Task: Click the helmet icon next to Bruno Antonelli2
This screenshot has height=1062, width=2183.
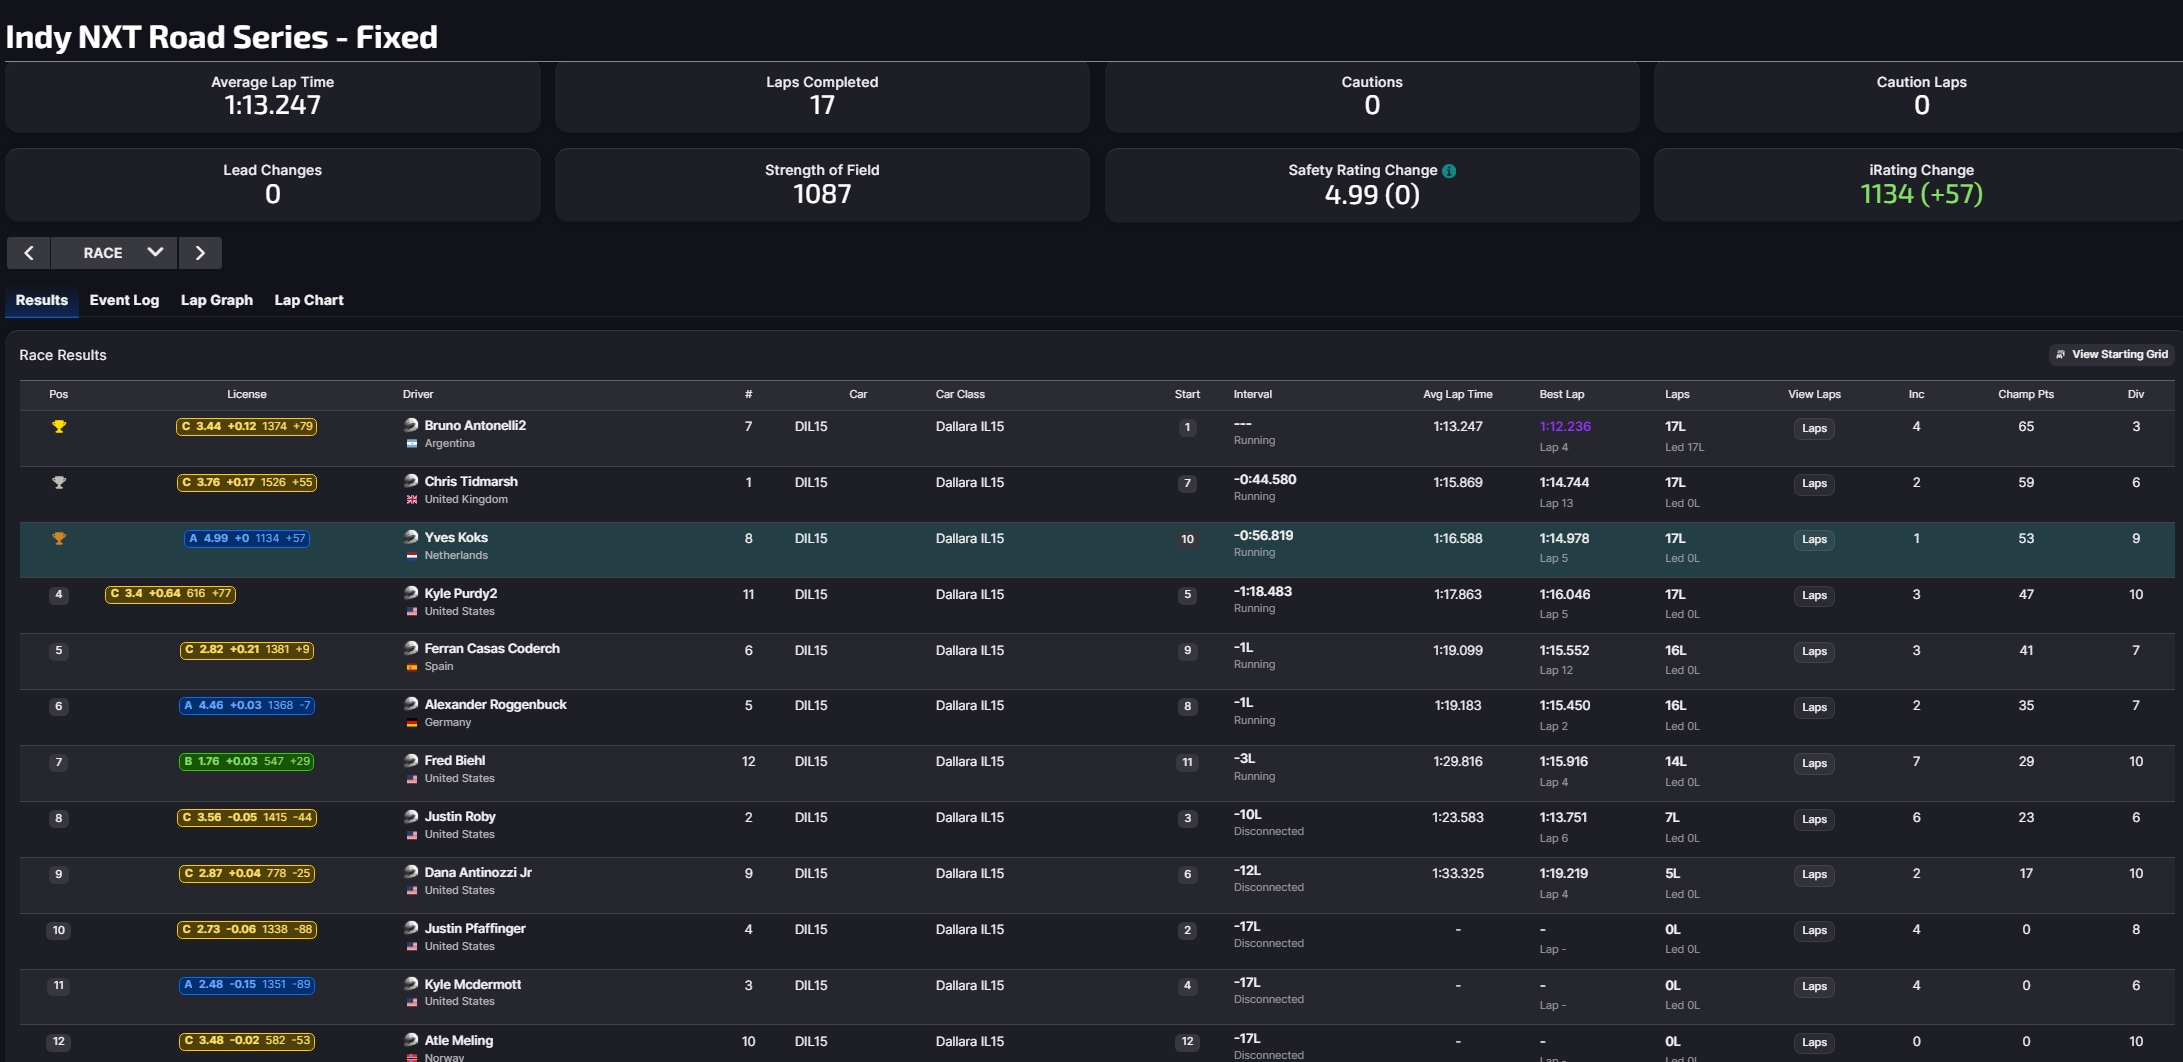Action: pos(411,425)
